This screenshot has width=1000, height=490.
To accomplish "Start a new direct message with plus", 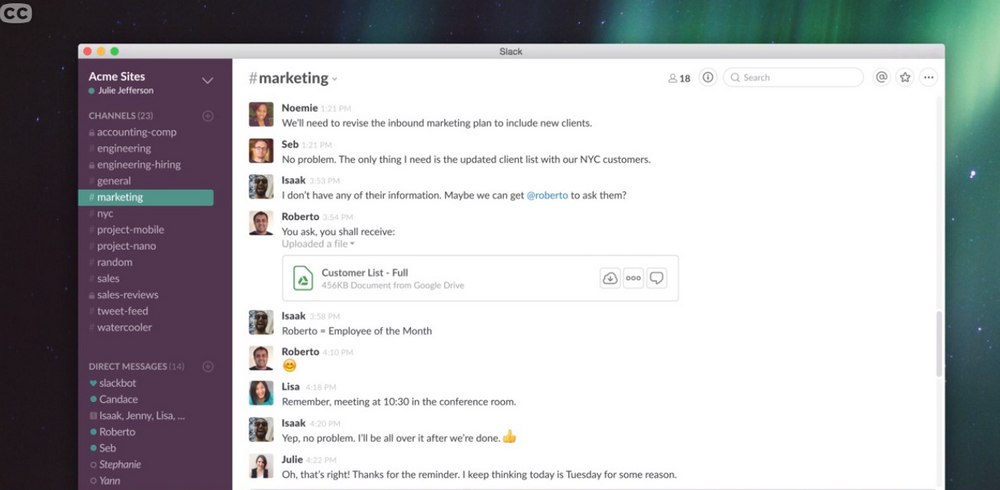I will pyautogui.click(x=208, y=367).
